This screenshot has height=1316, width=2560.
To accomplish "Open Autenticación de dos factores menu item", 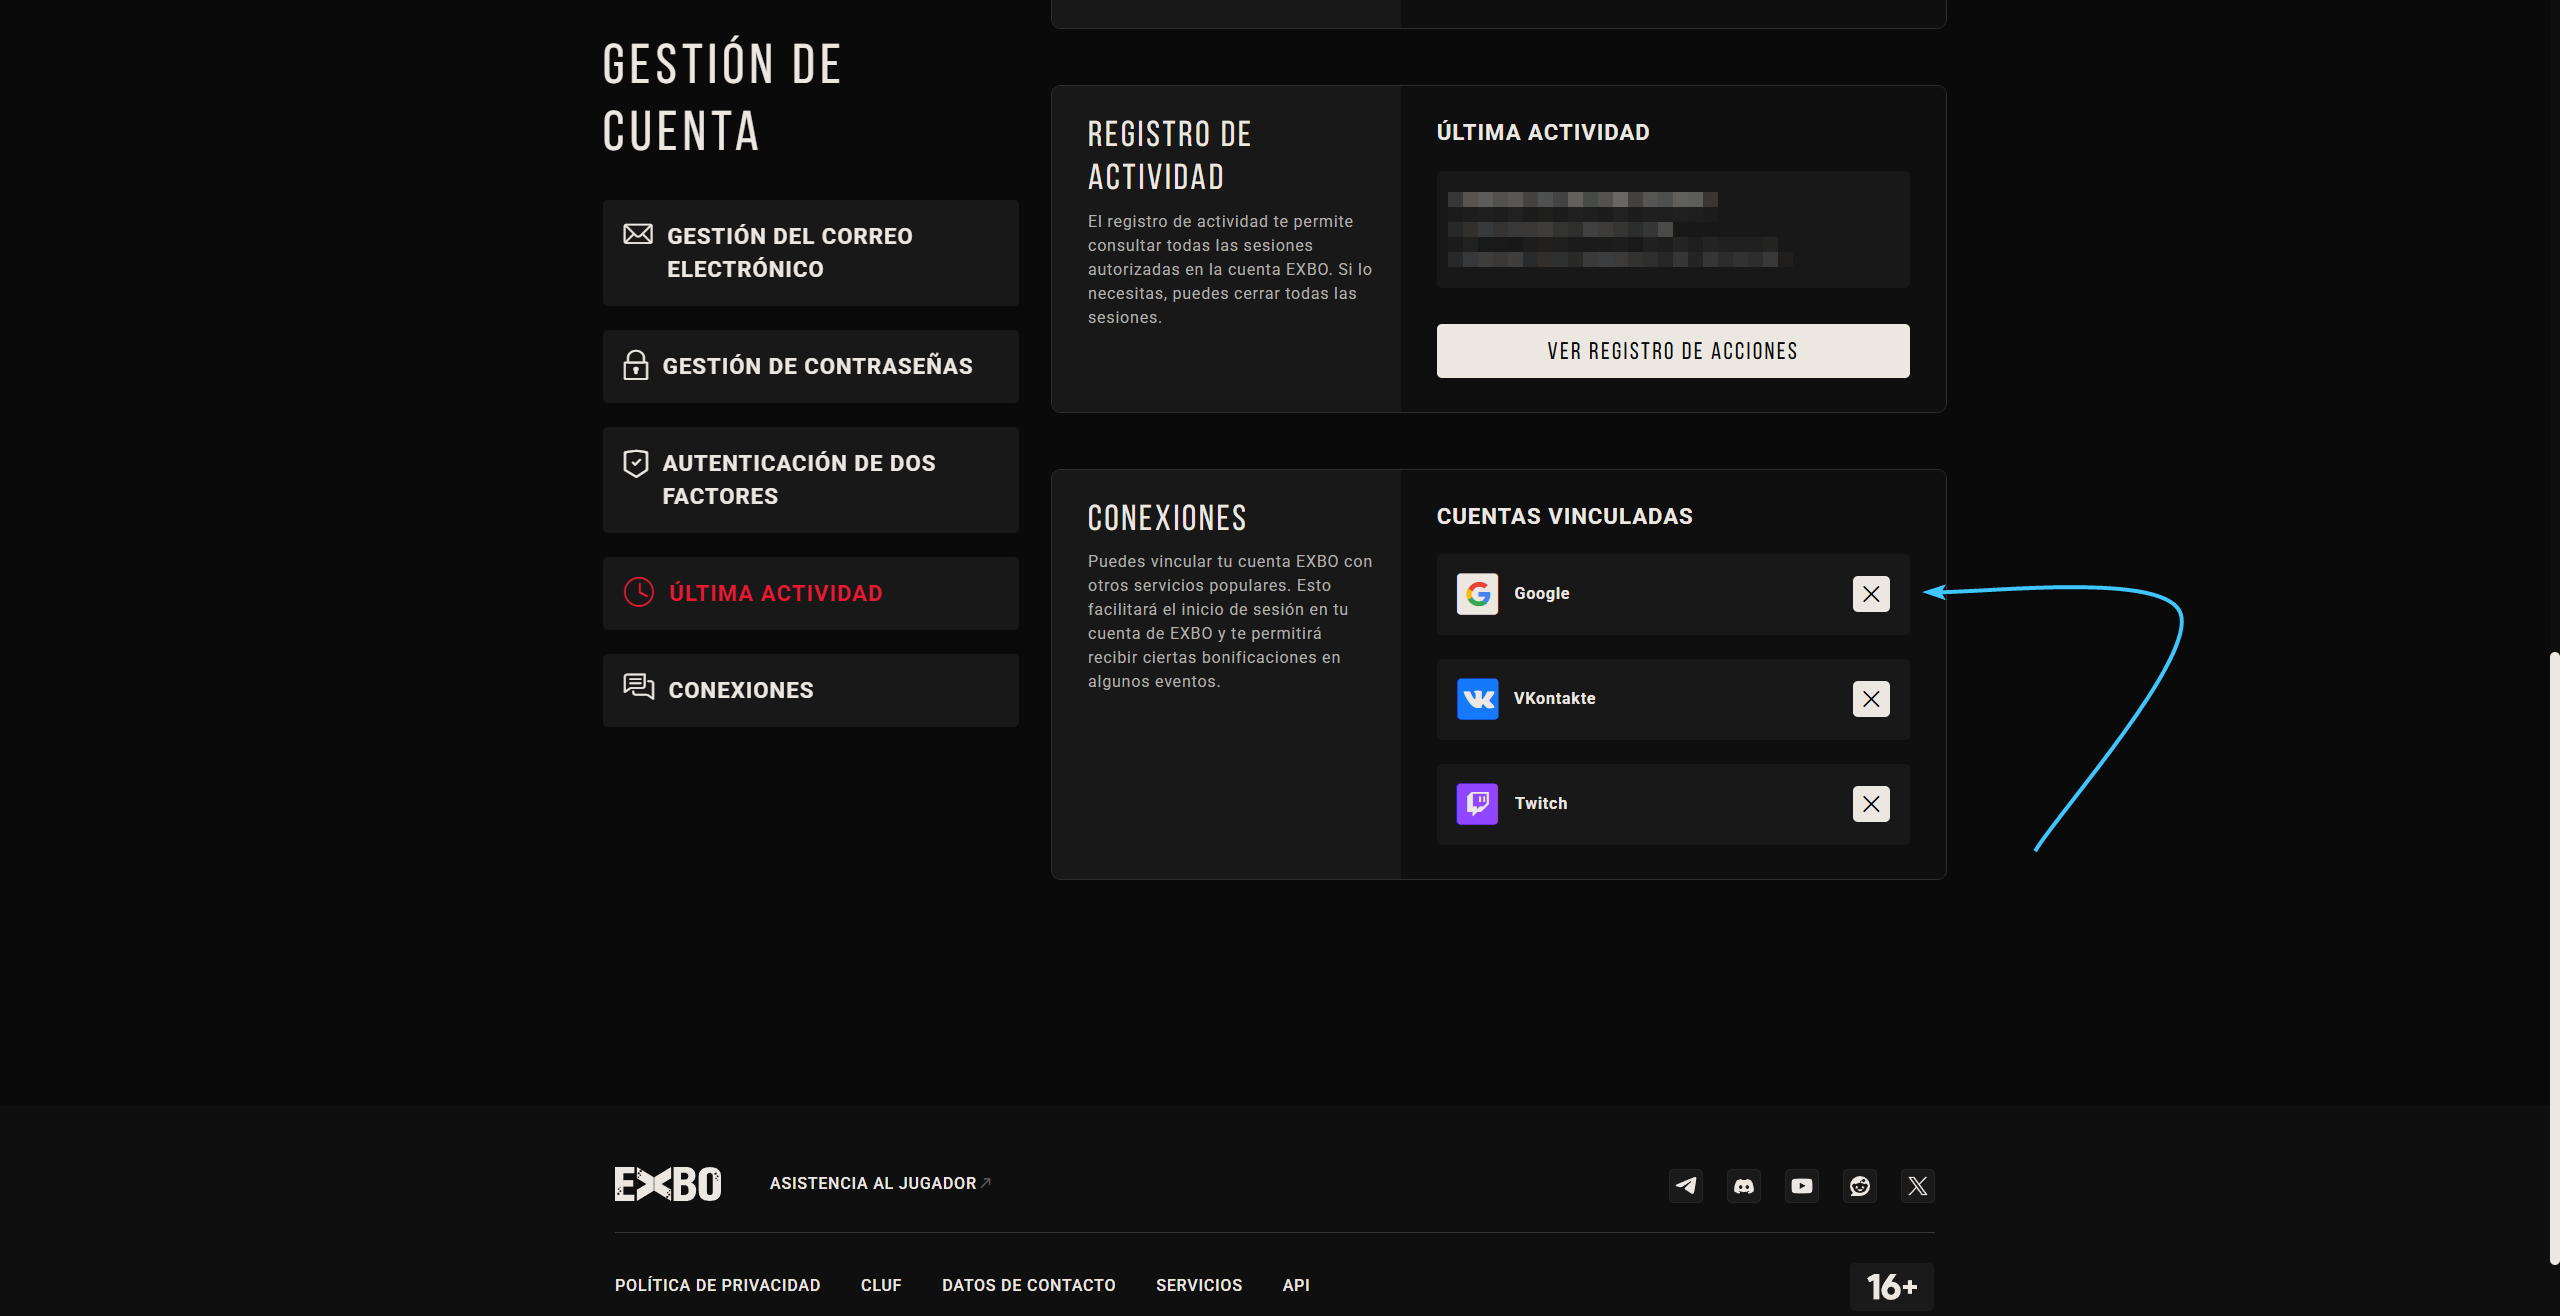I will point(810,480).
